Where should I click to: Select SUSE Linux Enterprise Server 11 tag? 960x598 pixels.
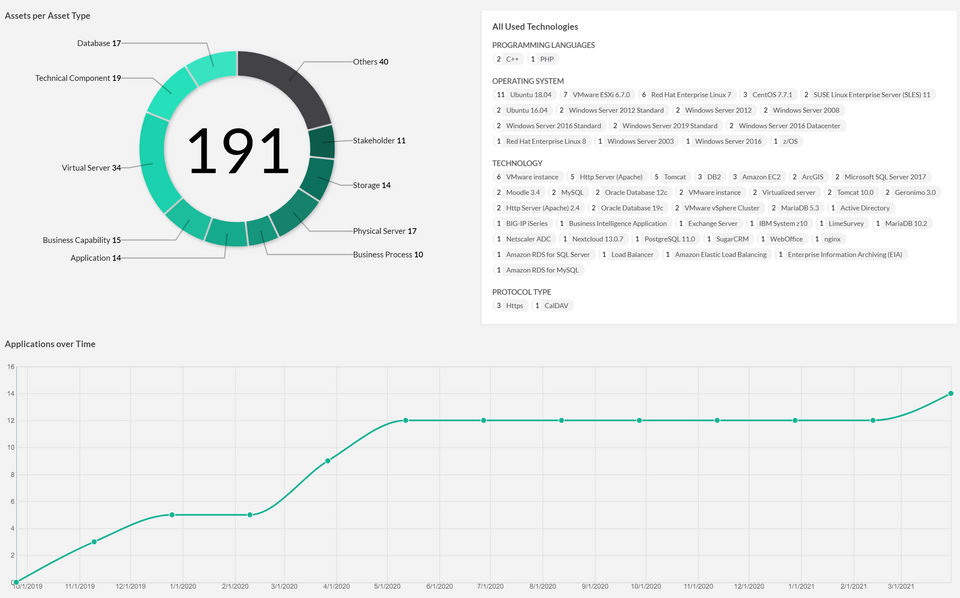(x=867, y=95)
